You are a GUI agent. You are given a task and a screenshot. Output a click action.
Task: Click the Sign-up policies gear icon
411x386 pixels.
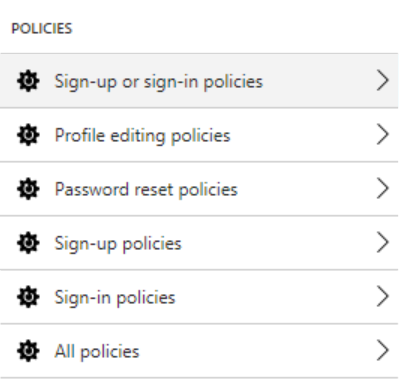pyautogui.click(x=28, y=243)
